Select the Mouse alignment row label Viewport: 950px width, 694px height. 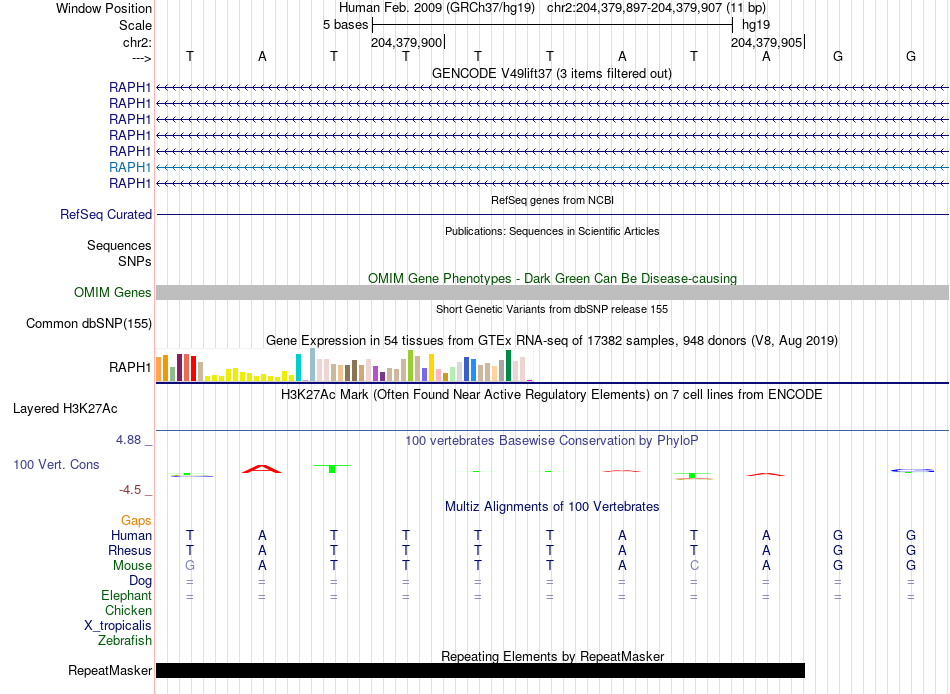pyautogui.click(x=132, y=566)
